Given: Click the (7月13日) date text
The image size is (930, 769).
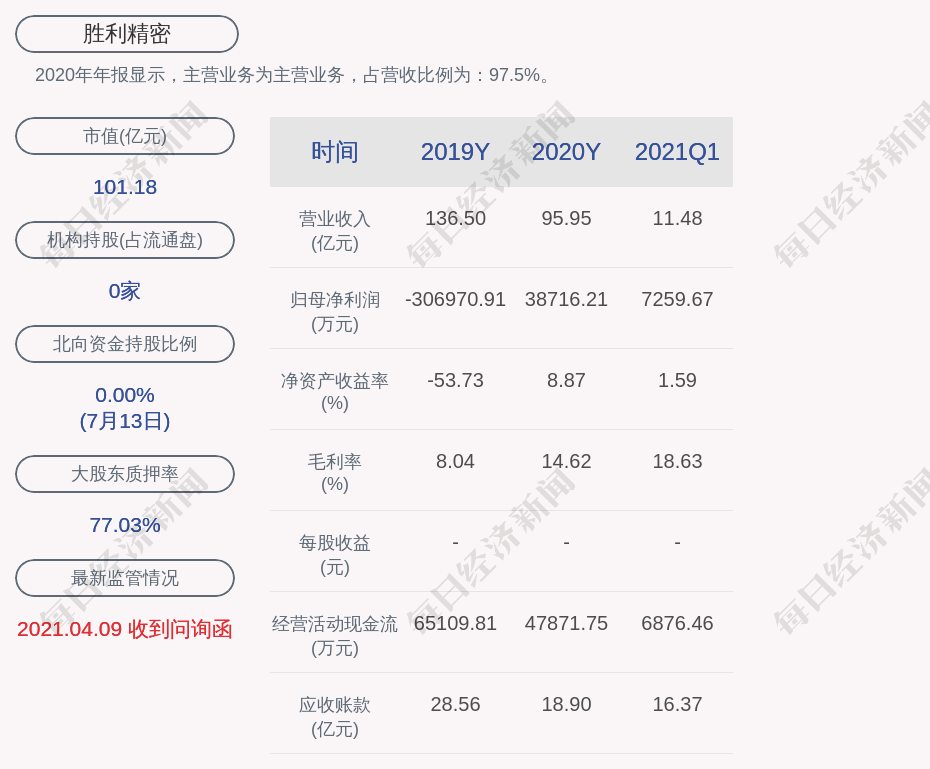Looking at the screenshot, I should (125, 421).
